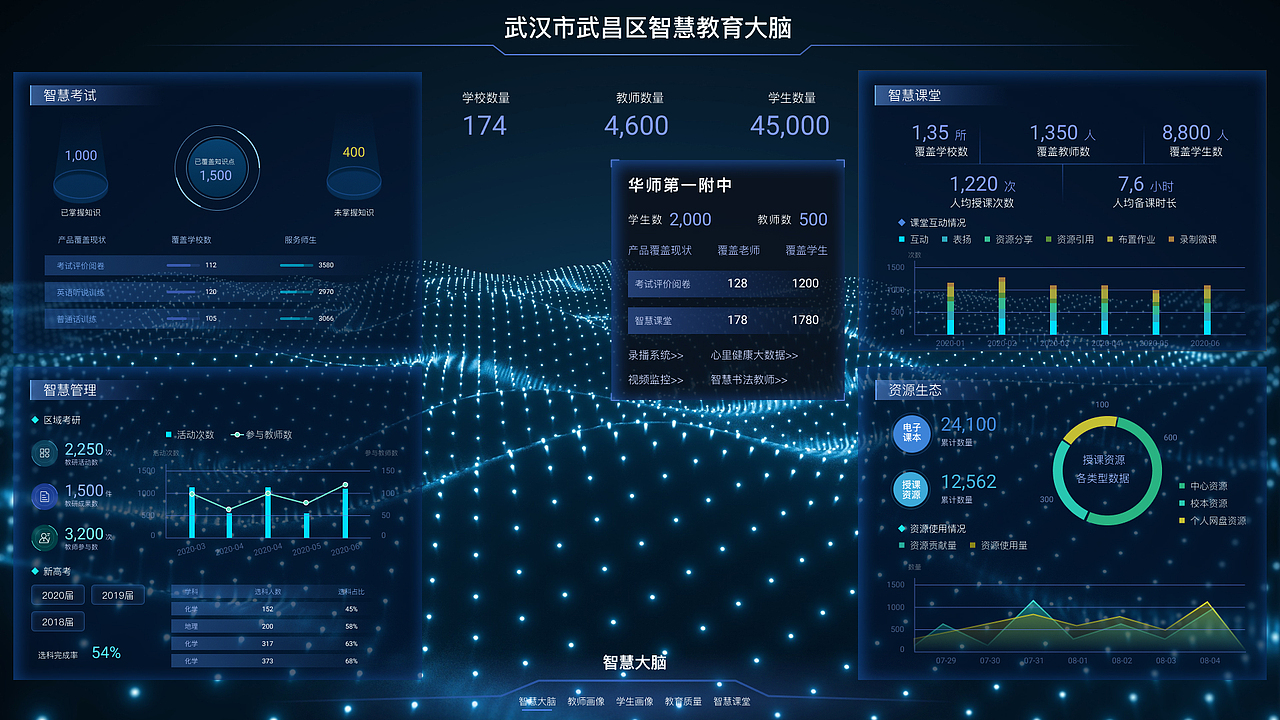
Task: Click the 电子课本 book icon
Action: (910, 434)
